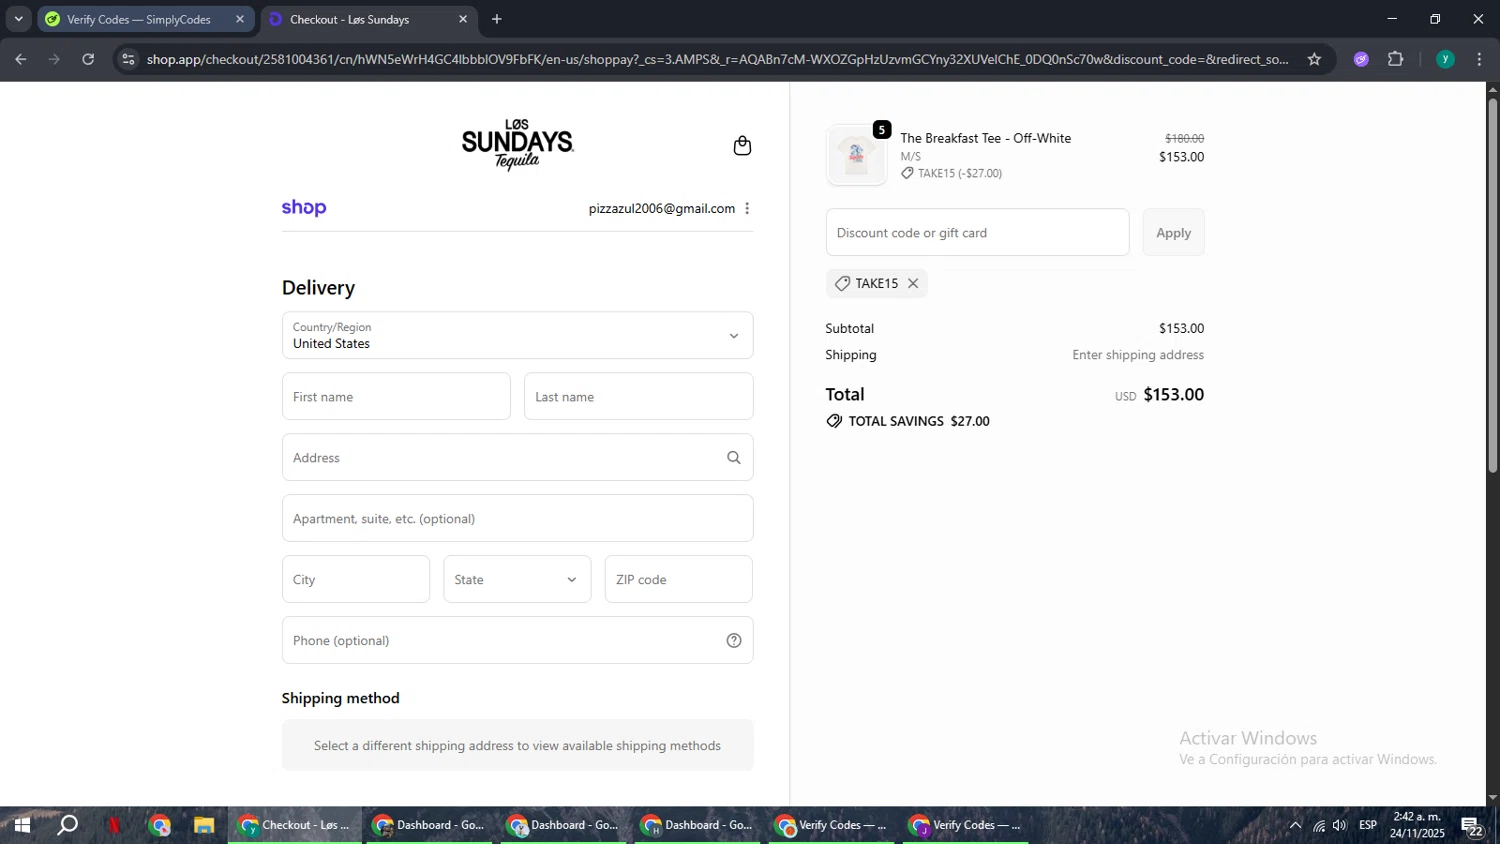Click the purple extension icon in toolbar
The width and height of the screenshot is (1500, 844).
point(1361,59)
